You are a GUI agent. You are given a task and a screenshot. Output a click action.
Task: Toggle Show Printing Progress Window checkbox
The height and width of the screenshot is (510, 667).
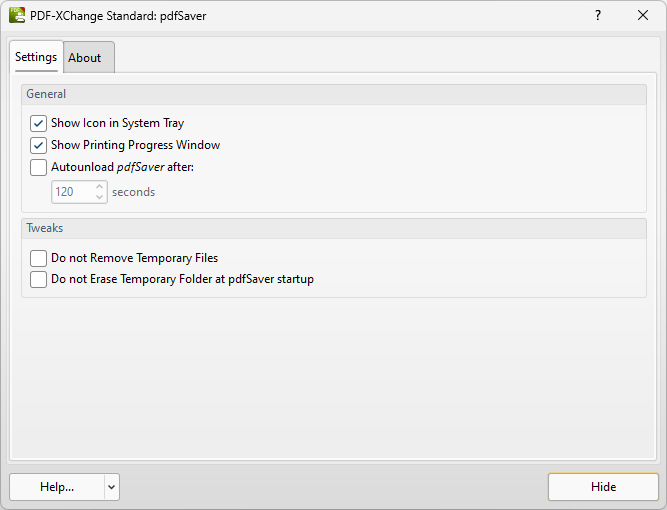pyautogui.click(x=38, y=145)
